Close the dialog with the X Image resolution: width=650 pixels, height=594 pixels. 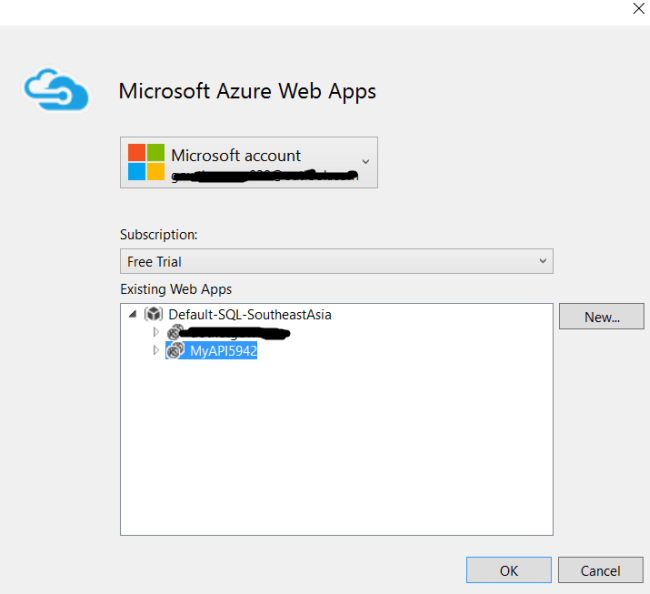tap(638, 8)
